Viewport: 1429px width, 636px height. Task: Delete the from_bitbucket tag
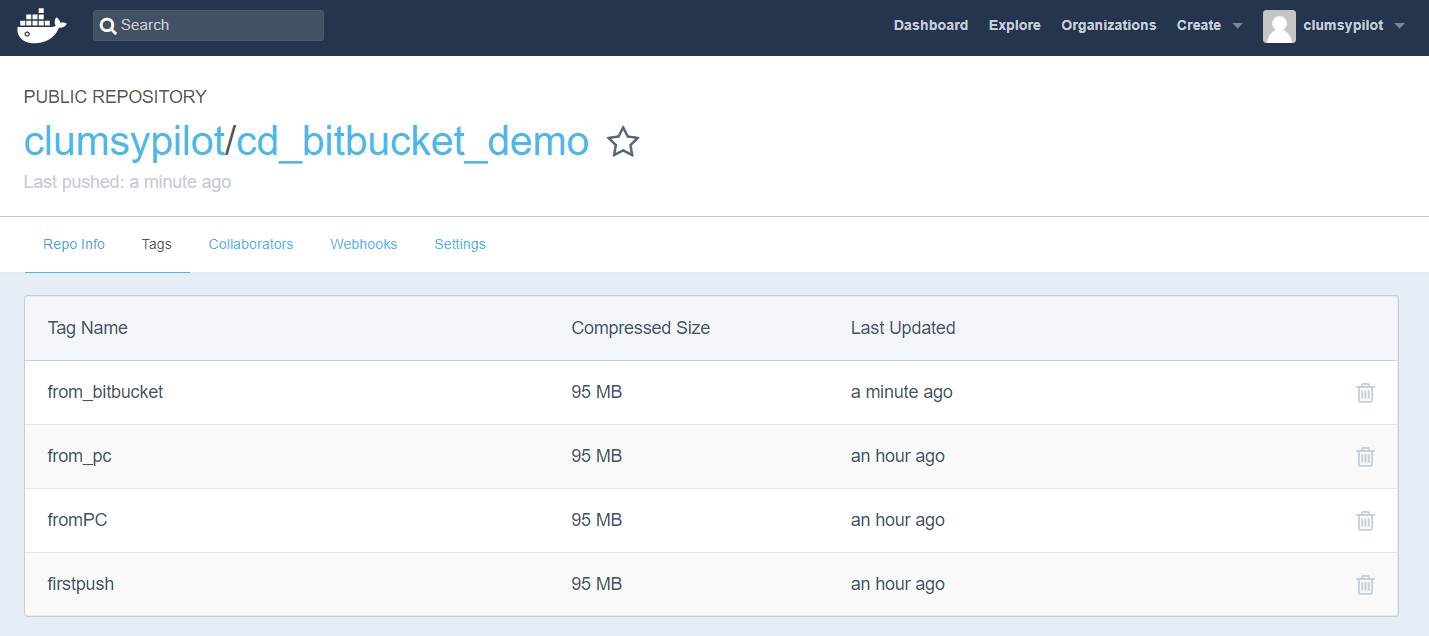tap(1365, 392)
